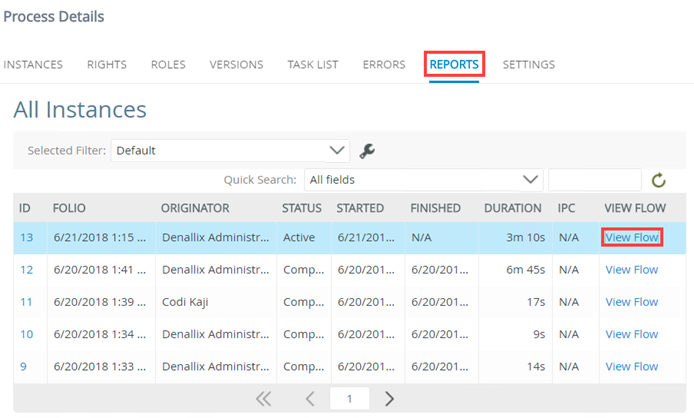
Task: Click the page number 1 box
Action: 350,399
